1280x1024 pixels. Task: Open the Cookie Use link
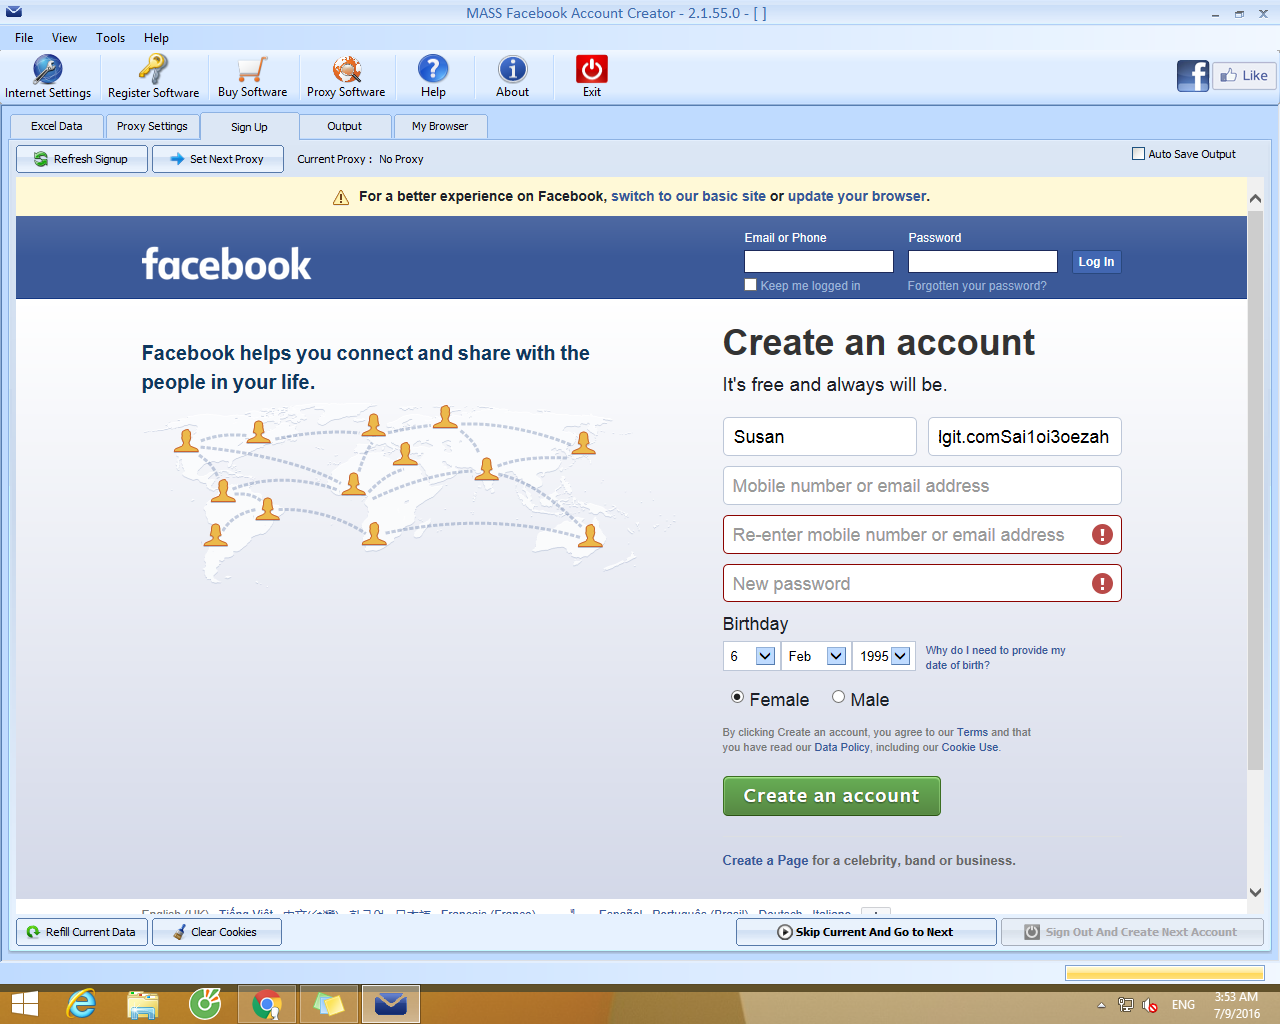969,747
